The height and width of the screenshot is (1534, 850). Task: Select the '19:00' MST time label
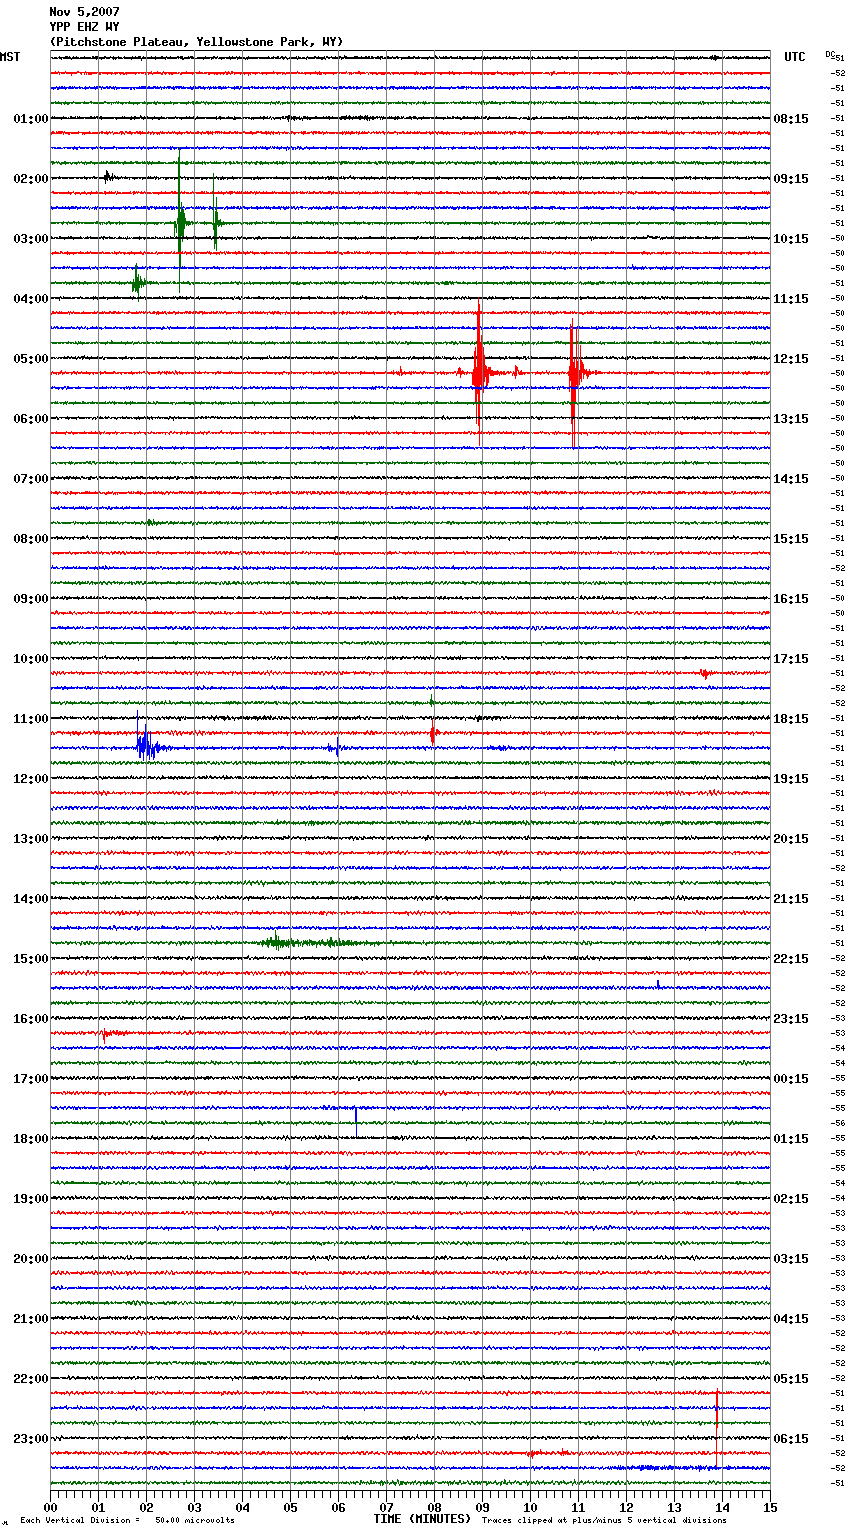point(31,1199)
